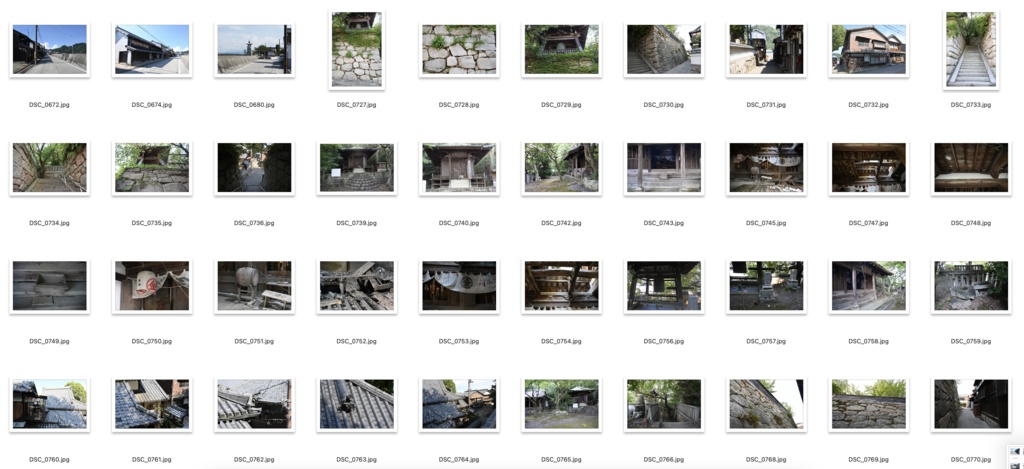Select the DSC_0751.jpg drum thumbnail
Screen dimensions: 1024x469
tap(254, 286)
